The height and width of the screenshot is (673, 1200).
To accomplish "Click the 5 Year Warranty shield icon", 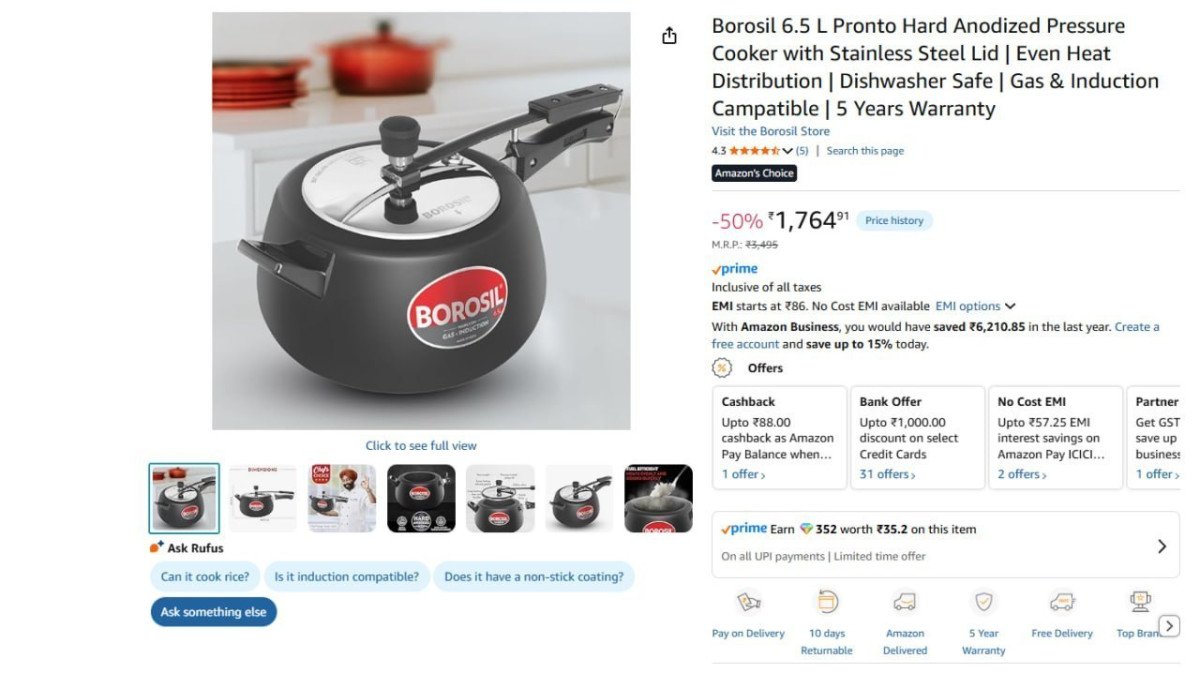I will click(x=984, y=602).
